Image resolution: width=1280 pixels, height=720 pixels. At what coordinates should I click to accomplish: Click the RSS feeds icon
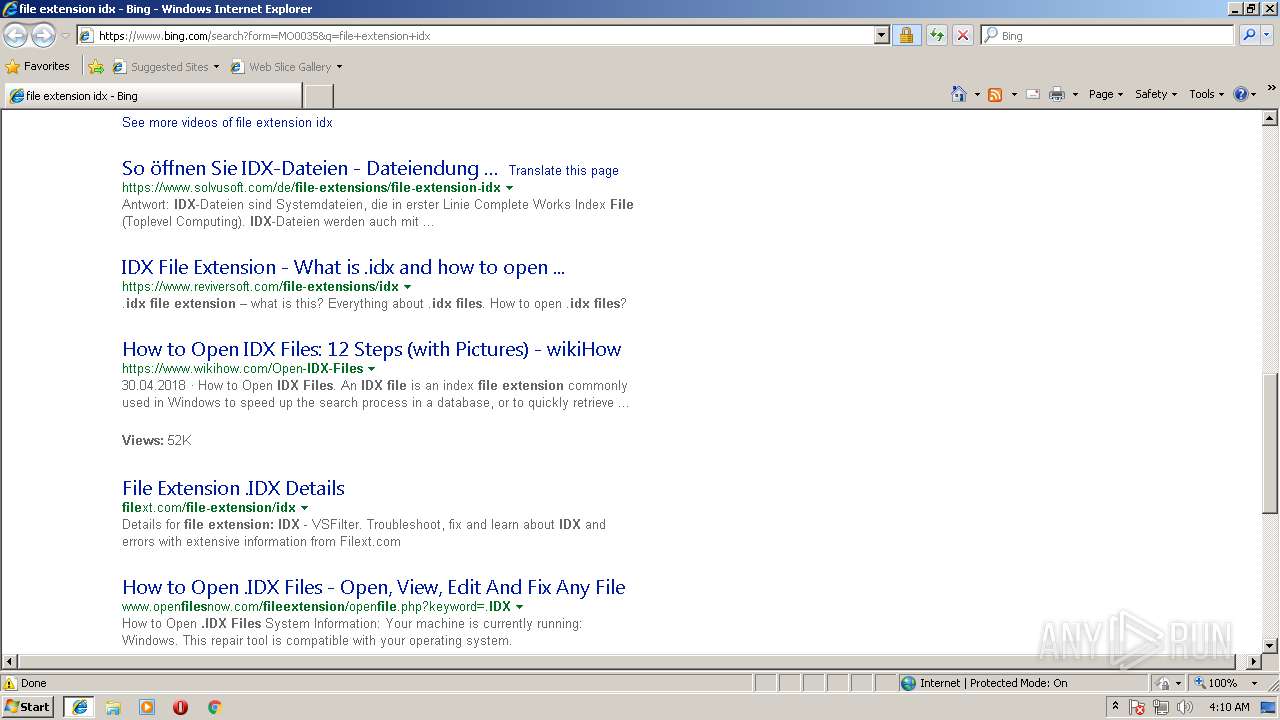click(995, 94)
